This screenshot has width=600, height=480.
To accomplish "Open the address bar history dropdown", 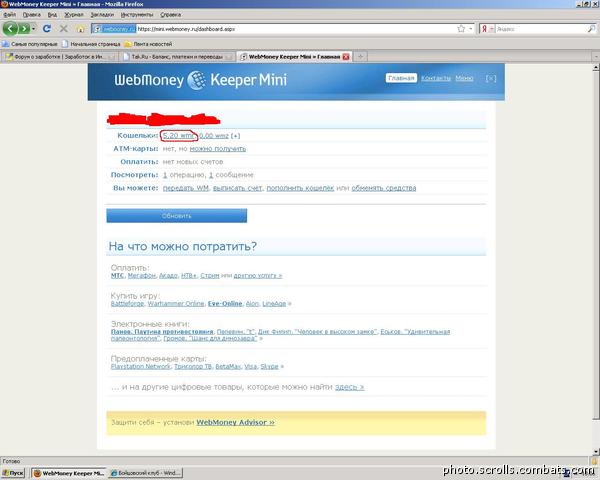I will (470, 29).
